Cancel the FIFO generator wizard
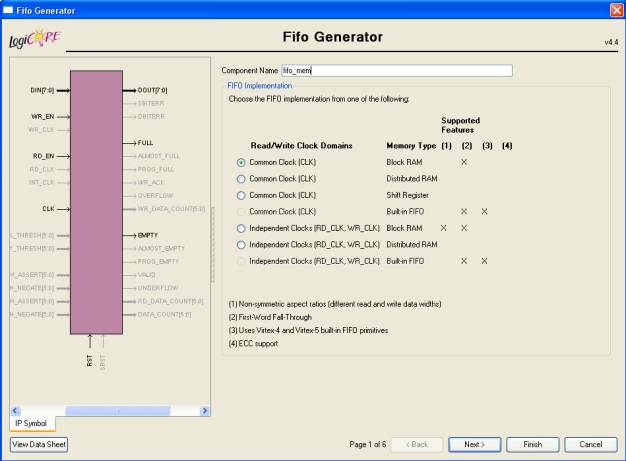 coord(590,444)
